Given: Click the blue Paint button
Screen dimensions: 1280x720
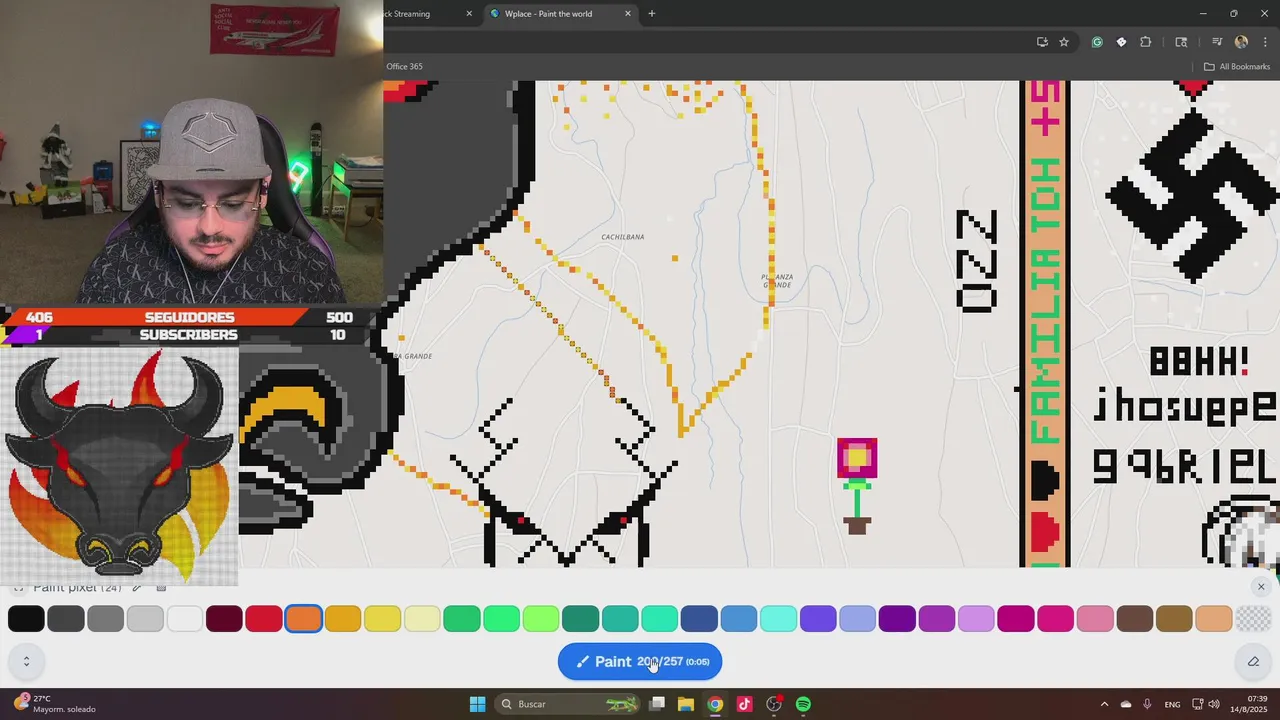Looking at the screenshot, I should [640, 661].
